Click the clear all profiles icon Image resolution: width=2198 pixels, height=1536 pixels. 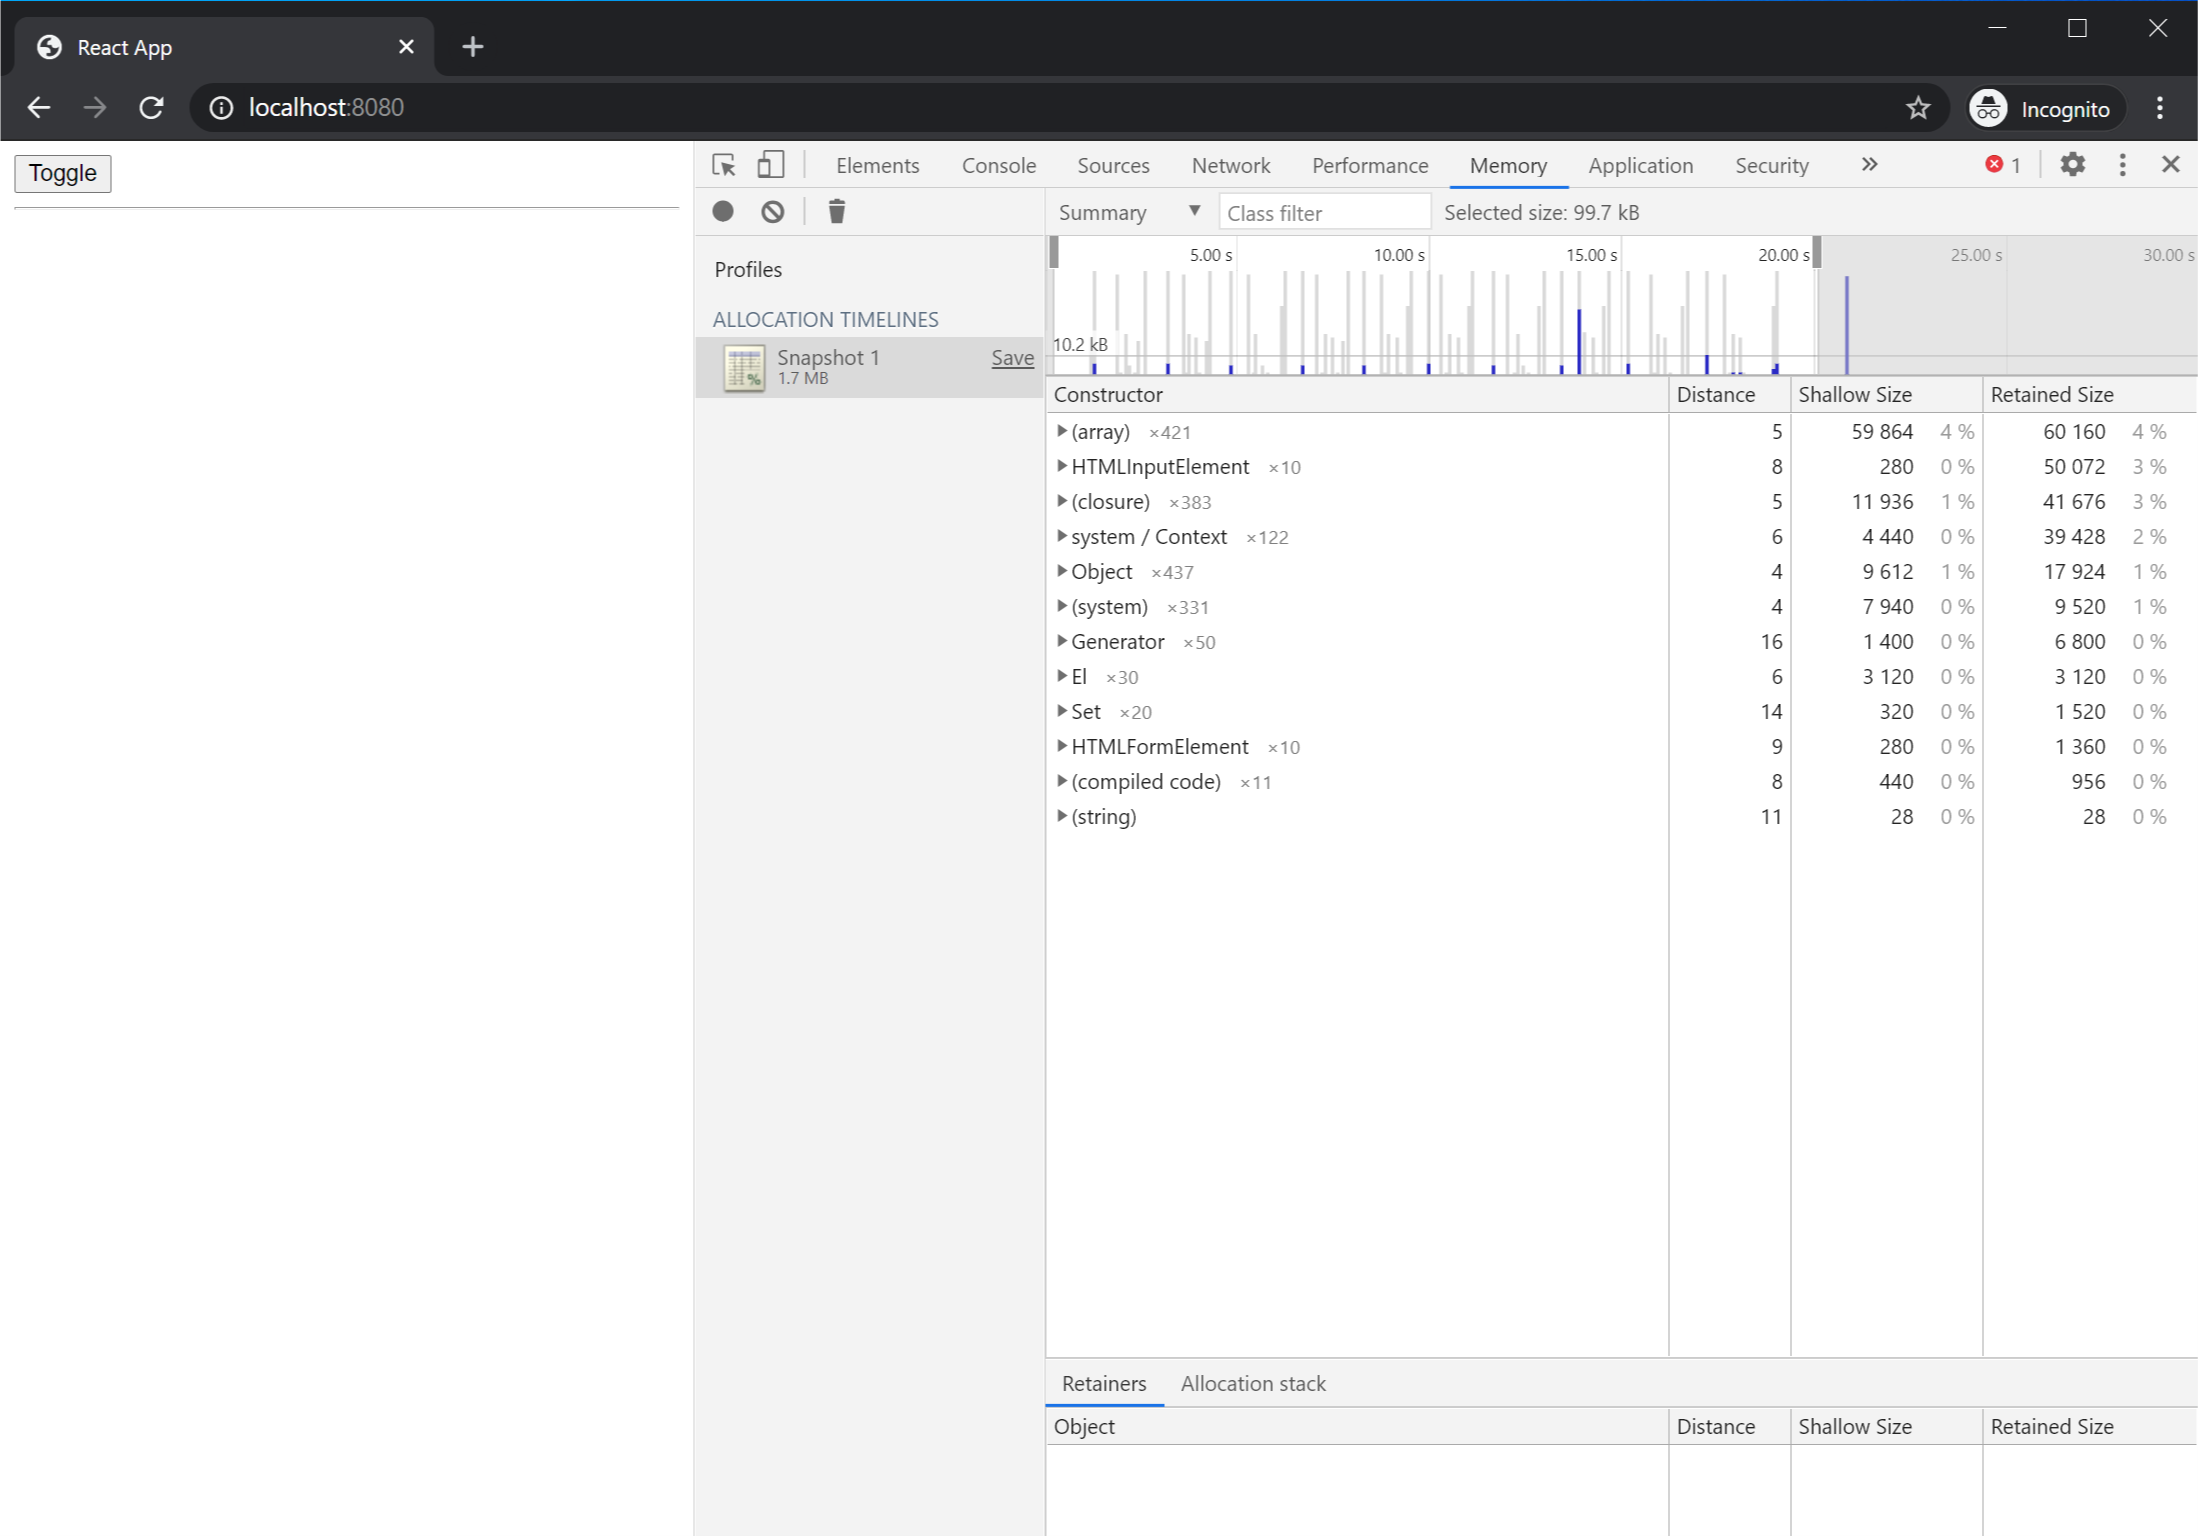pos(772,212)
